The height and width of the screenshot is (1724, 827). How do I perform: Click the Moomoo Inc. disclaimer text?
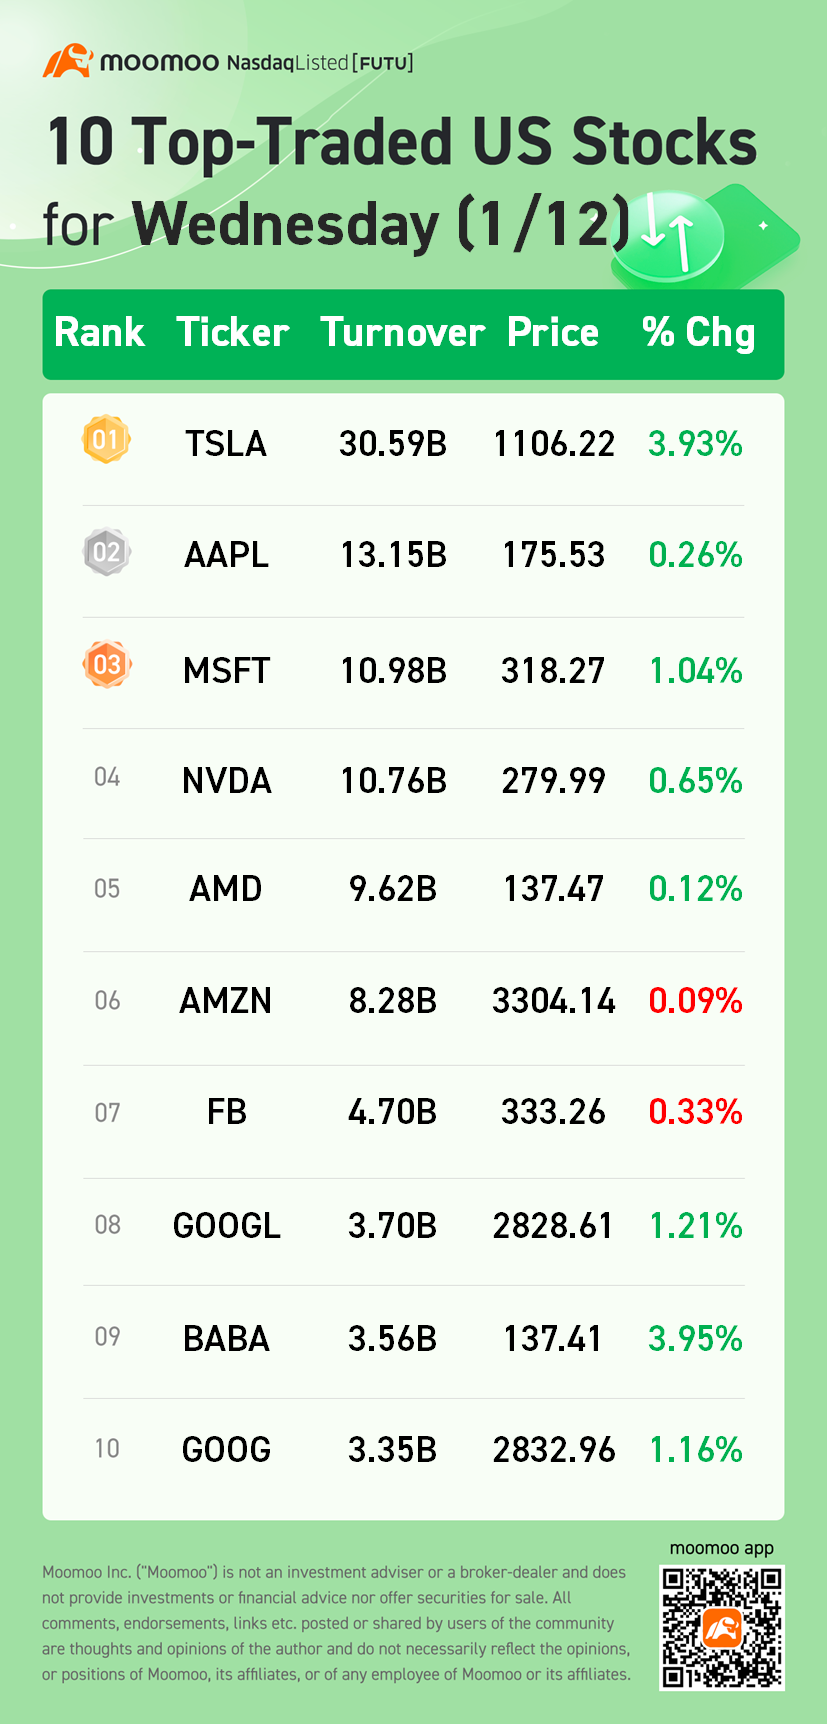tap(336, 1622)
